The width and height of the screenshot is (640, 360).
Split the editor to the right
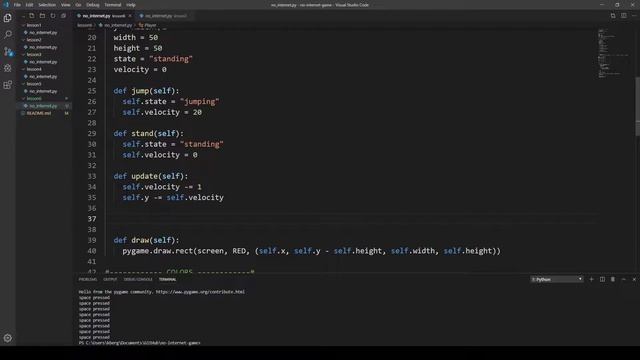coord(624,16)
